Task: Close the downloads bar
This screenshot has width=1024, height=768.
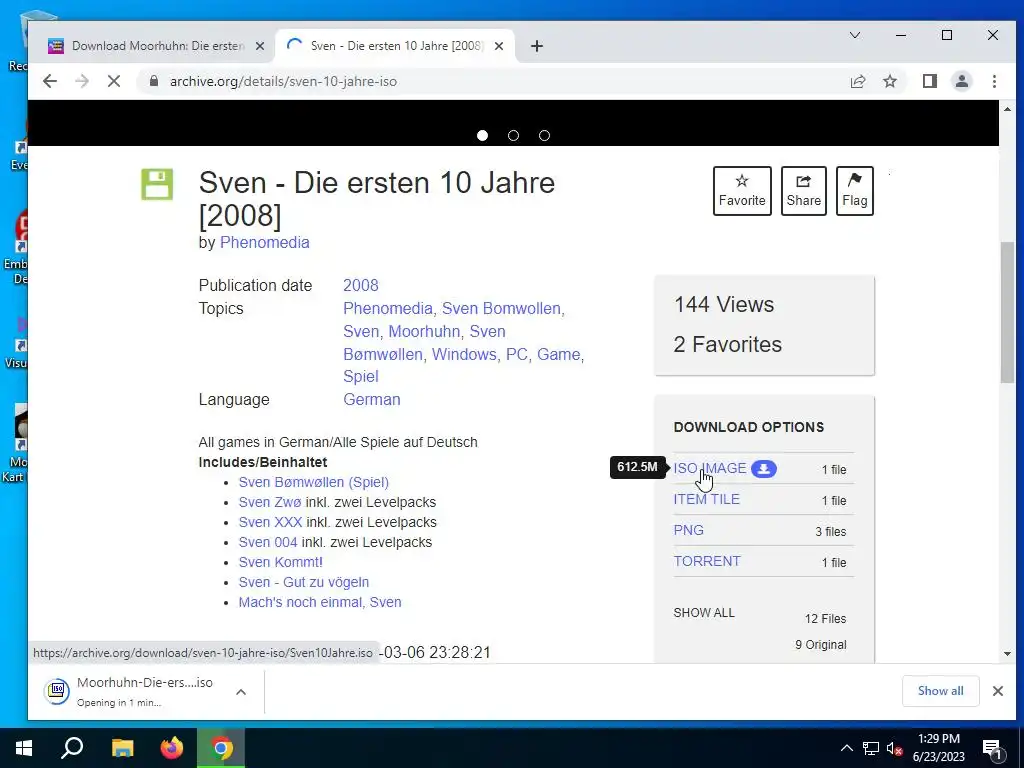Action: (x=998, y=691)
